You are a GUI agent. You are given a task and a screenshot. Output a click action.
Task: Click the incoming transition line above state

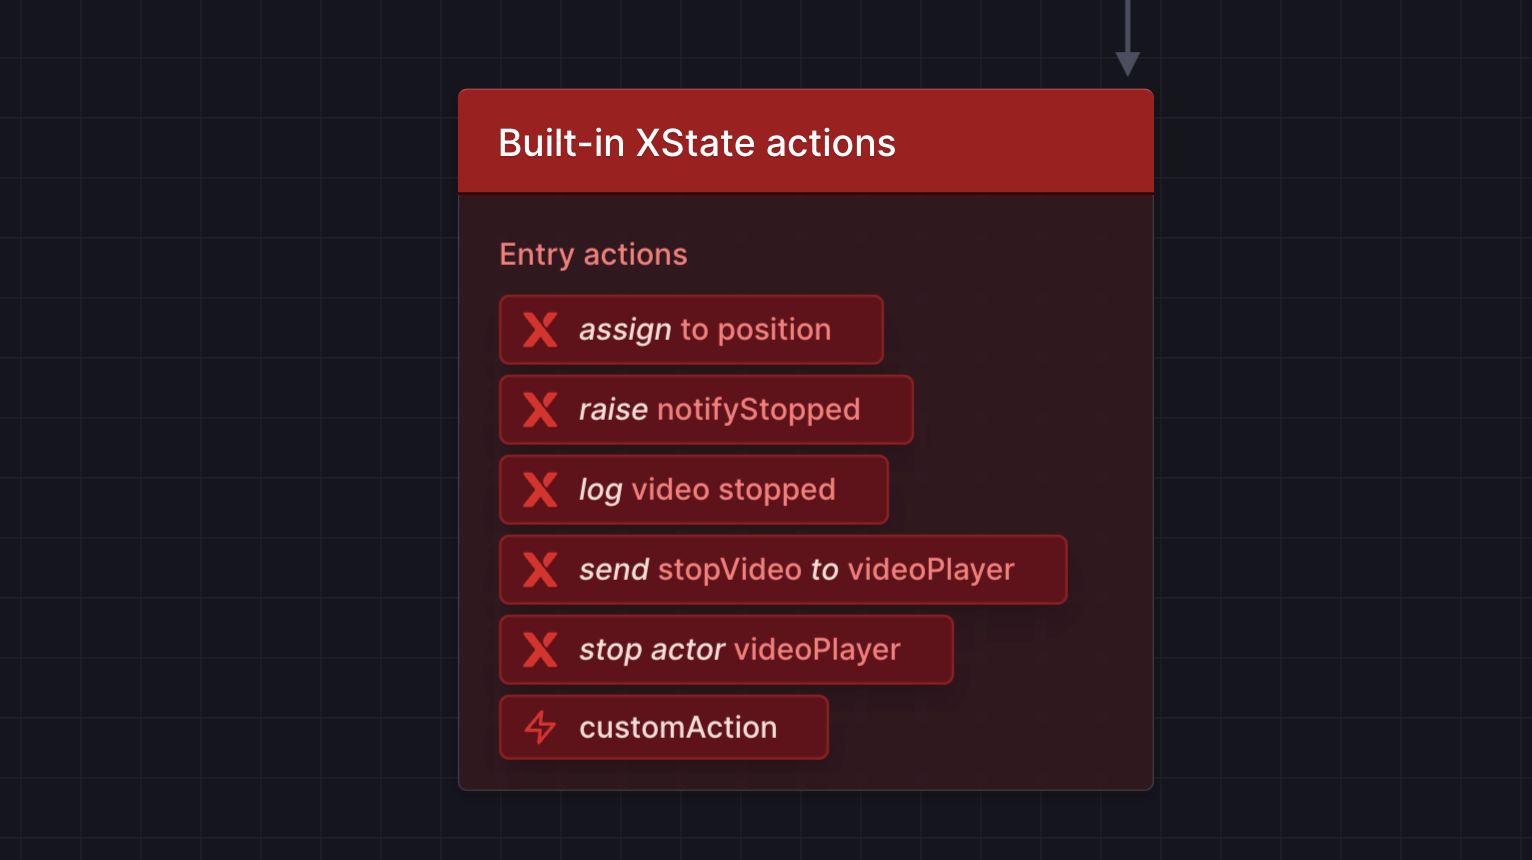[x=1128, y=26]
